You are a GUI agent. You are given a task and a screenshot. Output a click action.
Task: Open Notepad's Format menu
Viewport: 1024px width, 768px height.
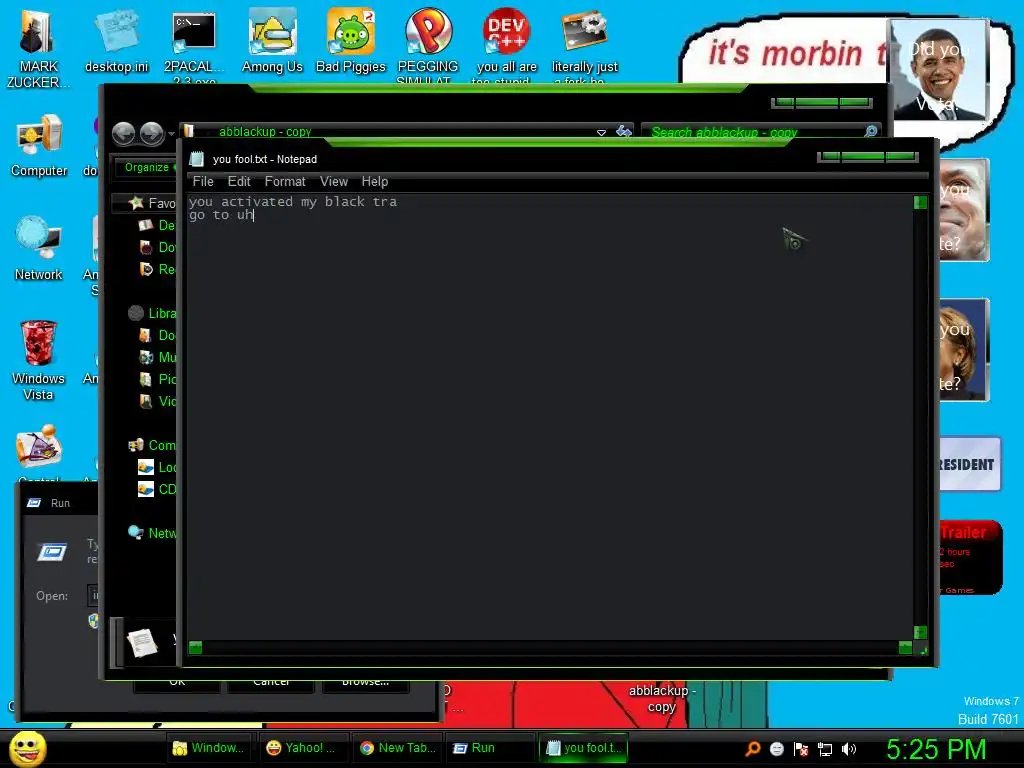(x=285, y=182)
